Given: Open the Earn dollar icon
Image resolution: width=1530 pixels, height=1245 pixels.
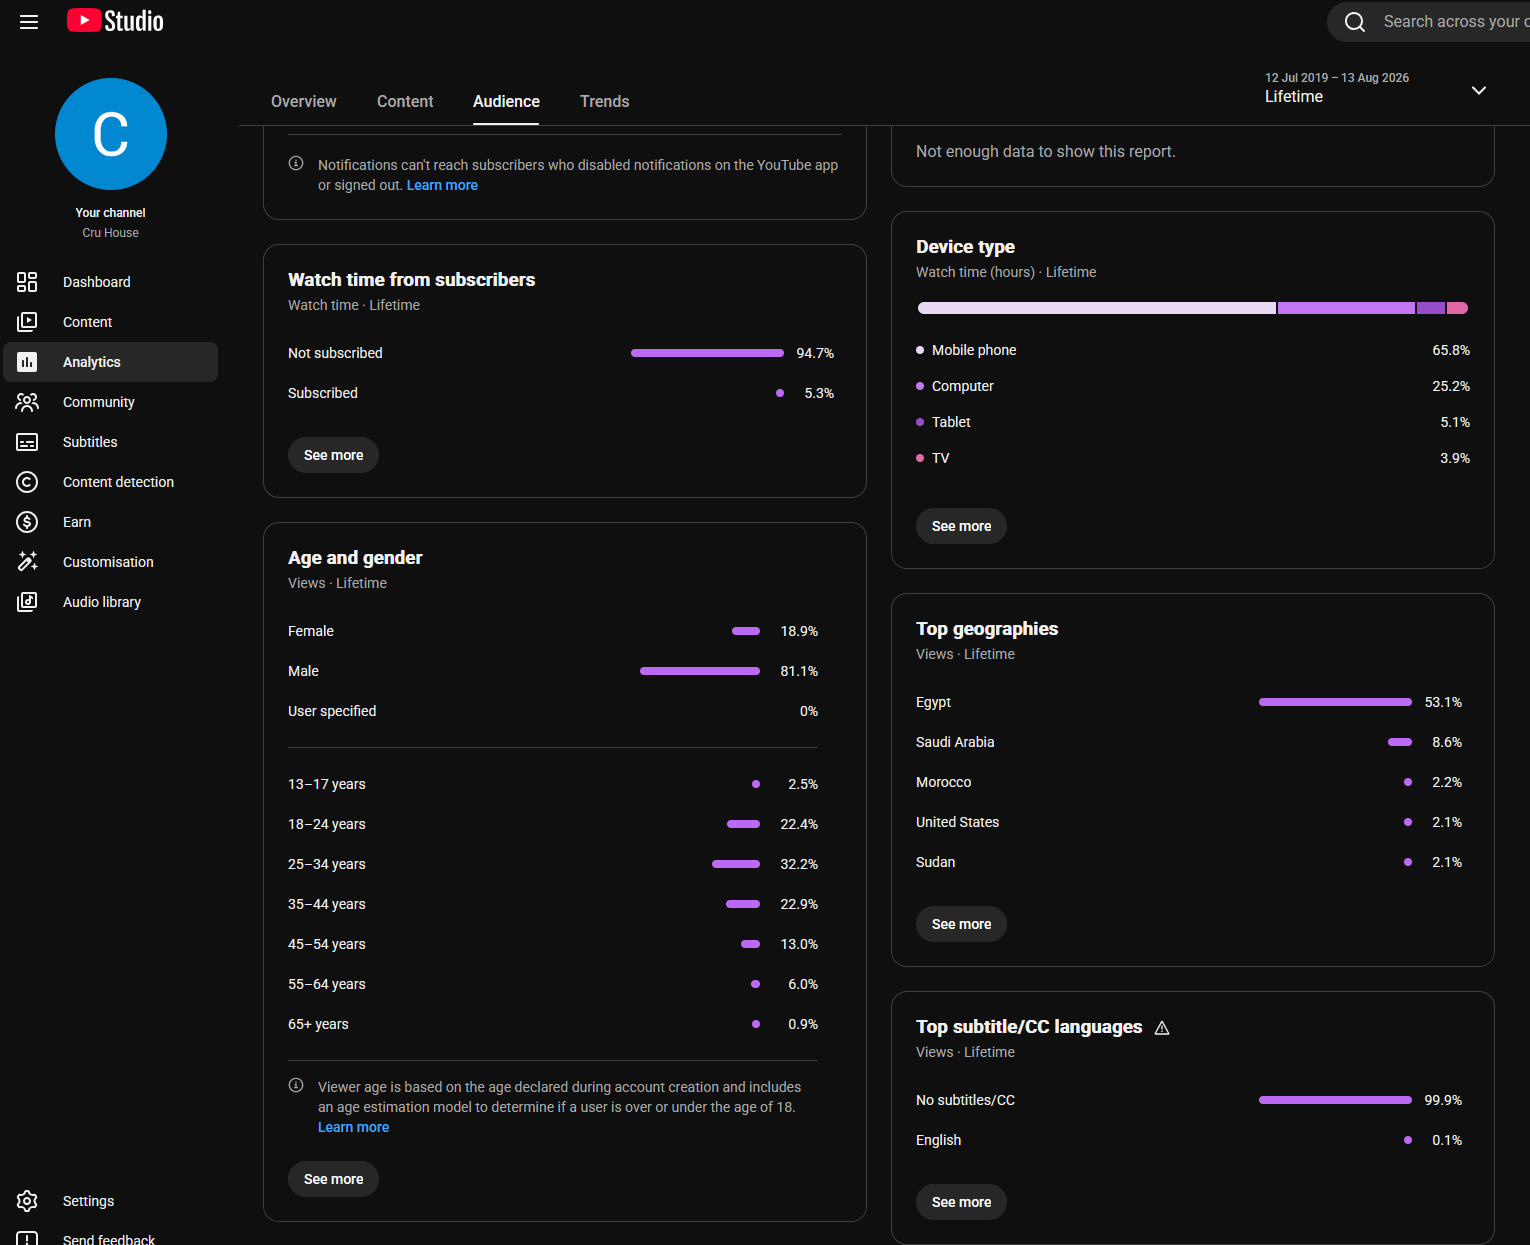Looking at the screenshot, I should click(x=27, y=522).
